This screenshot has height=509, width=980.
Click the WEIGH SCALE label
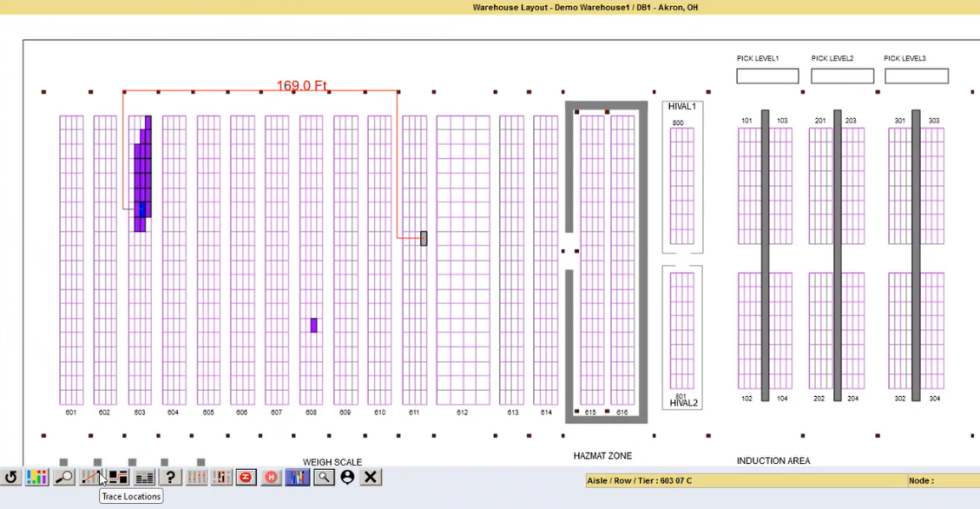tap(332, 462)
